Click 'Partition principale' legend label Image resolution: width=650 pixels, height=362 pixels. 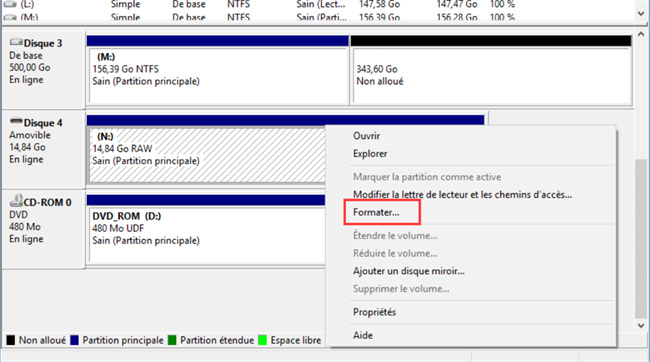pos(123,340)
